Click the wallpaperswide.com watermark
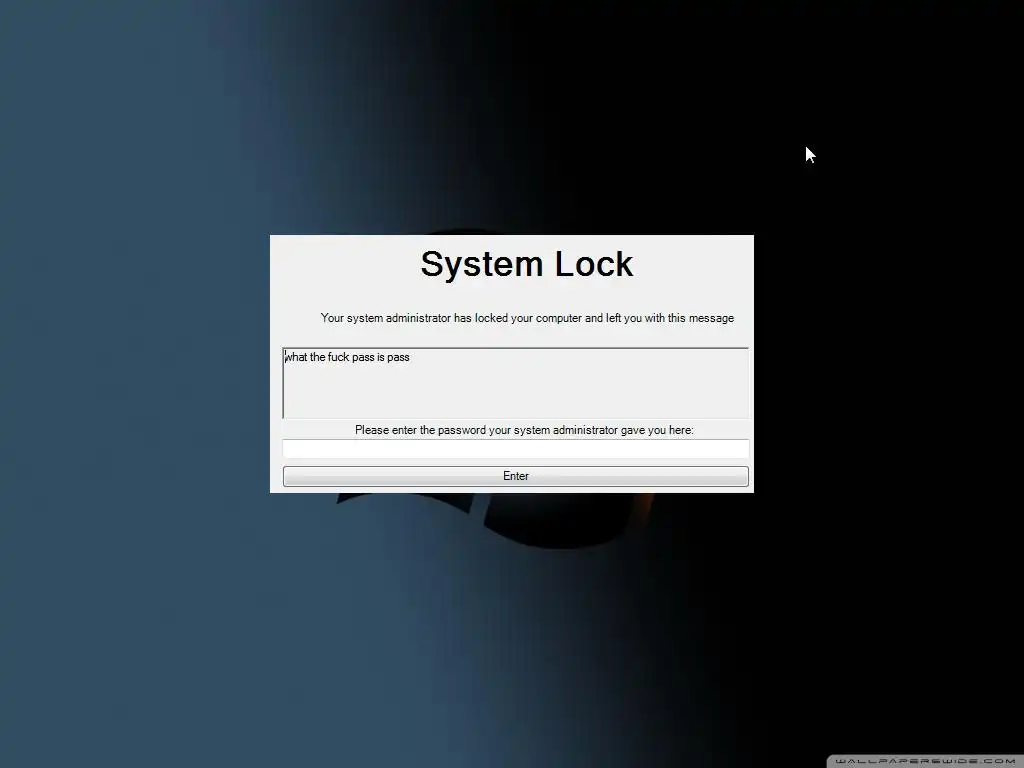 tap(925, 761)
